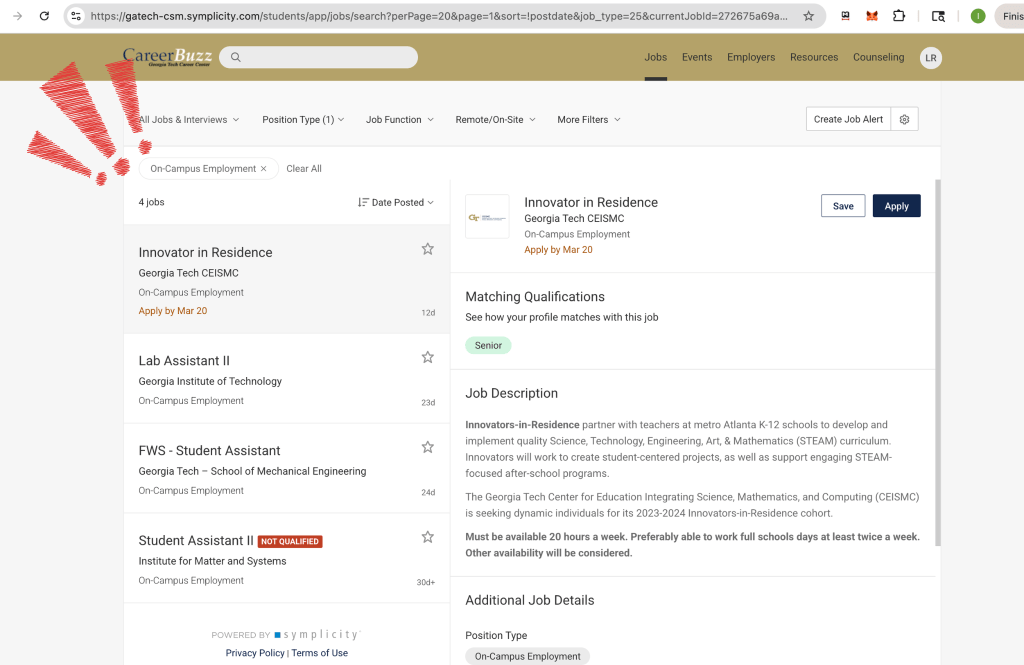Screen dimensions: 1024x665
Task: Open the Counseling tab
Action: 878,57
